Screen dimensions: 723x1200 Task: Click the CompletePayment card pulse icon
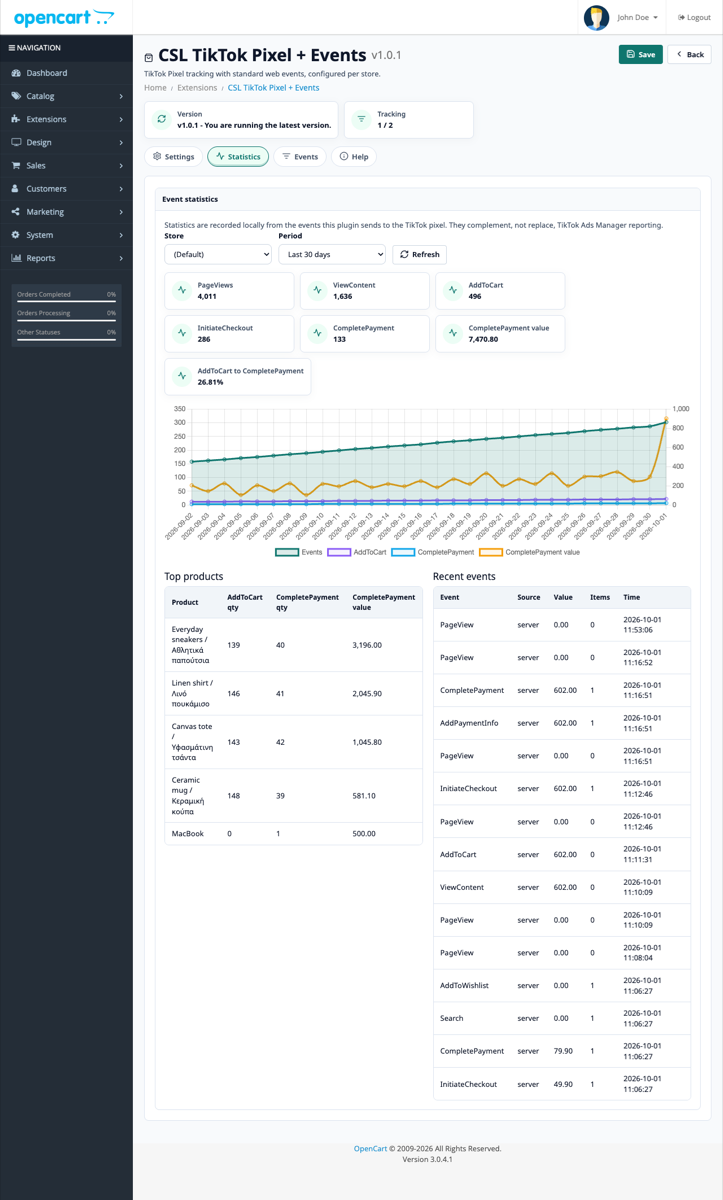coord(317,333)
